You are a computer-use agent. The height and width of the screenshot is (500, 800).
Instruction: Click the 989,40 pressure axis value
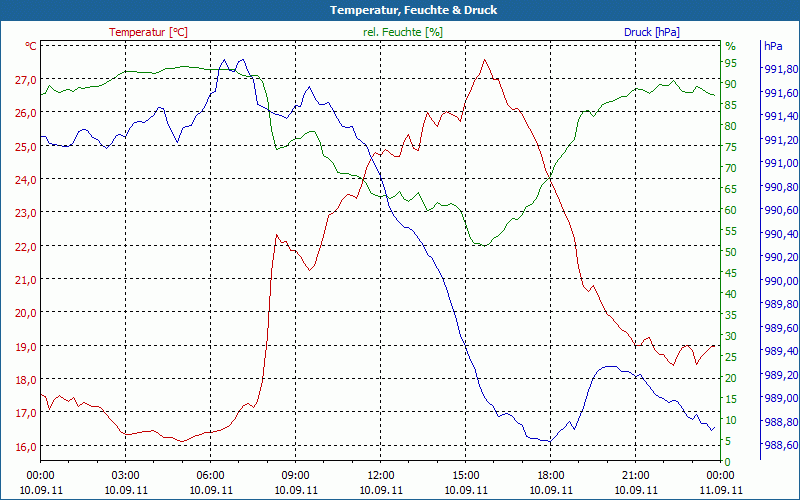[782, 351]
